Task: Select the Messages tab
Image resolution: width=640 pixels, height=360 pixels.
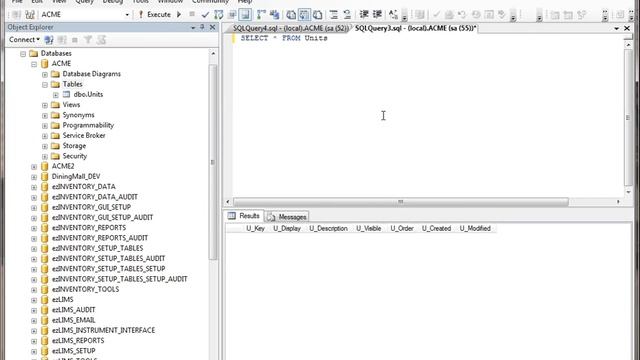Action: coord(287,217)
